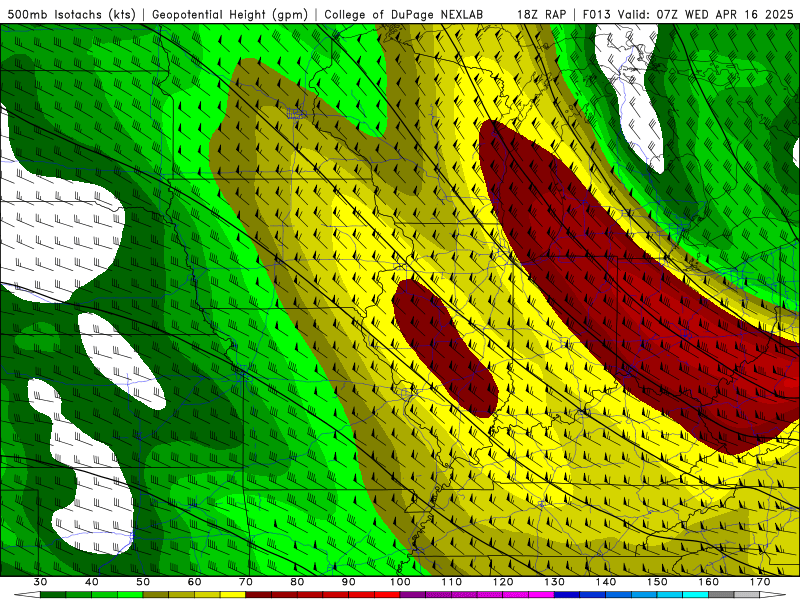
Task: Click 'College of DuPage NEXLAB' header text
Action: (404, 14)
